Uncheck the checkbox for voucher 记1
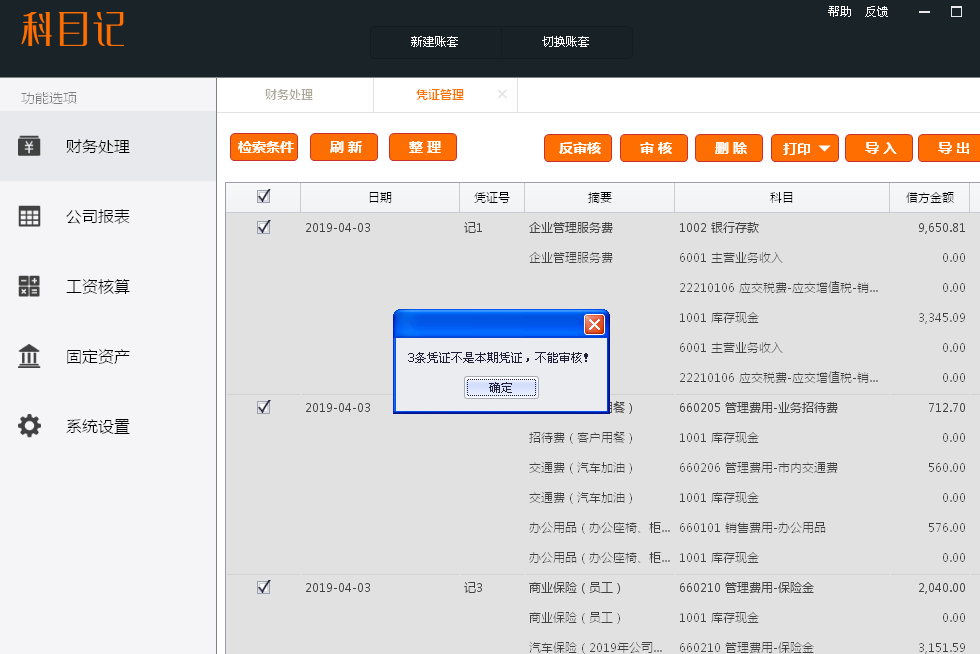Image resolution: width=980 pixels, height=654 pixels. click(x=264, y=228)
